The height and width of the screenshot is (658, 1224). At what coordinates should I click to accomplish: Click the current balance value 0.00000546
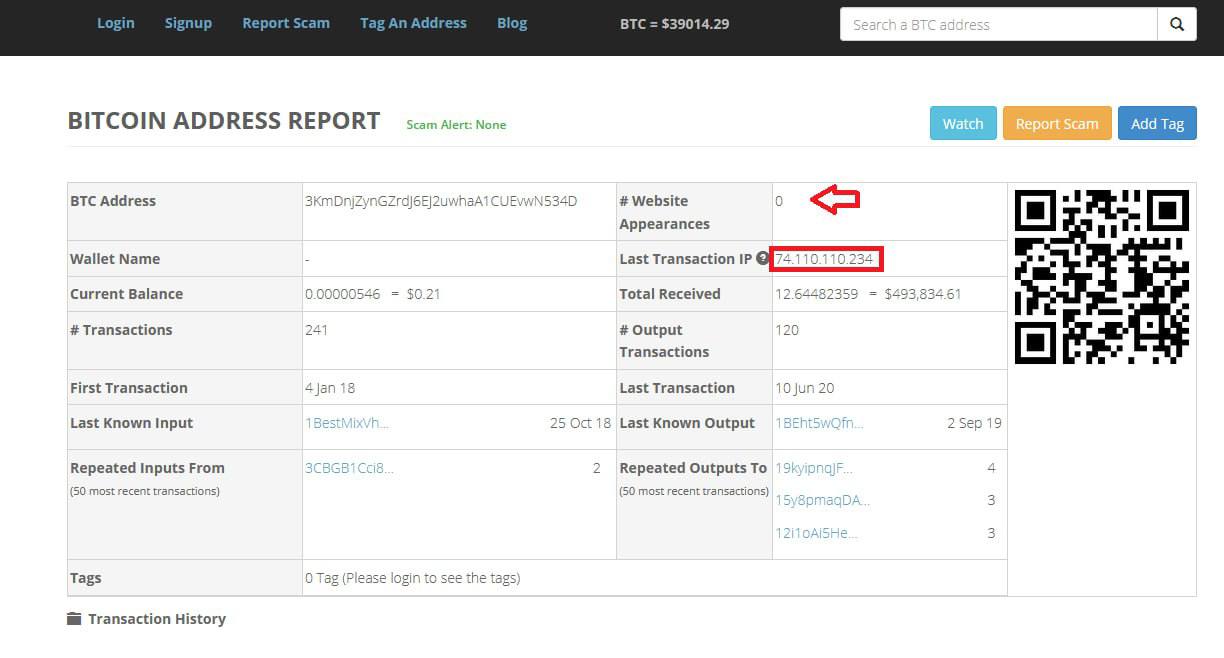[x=343, y=294]
